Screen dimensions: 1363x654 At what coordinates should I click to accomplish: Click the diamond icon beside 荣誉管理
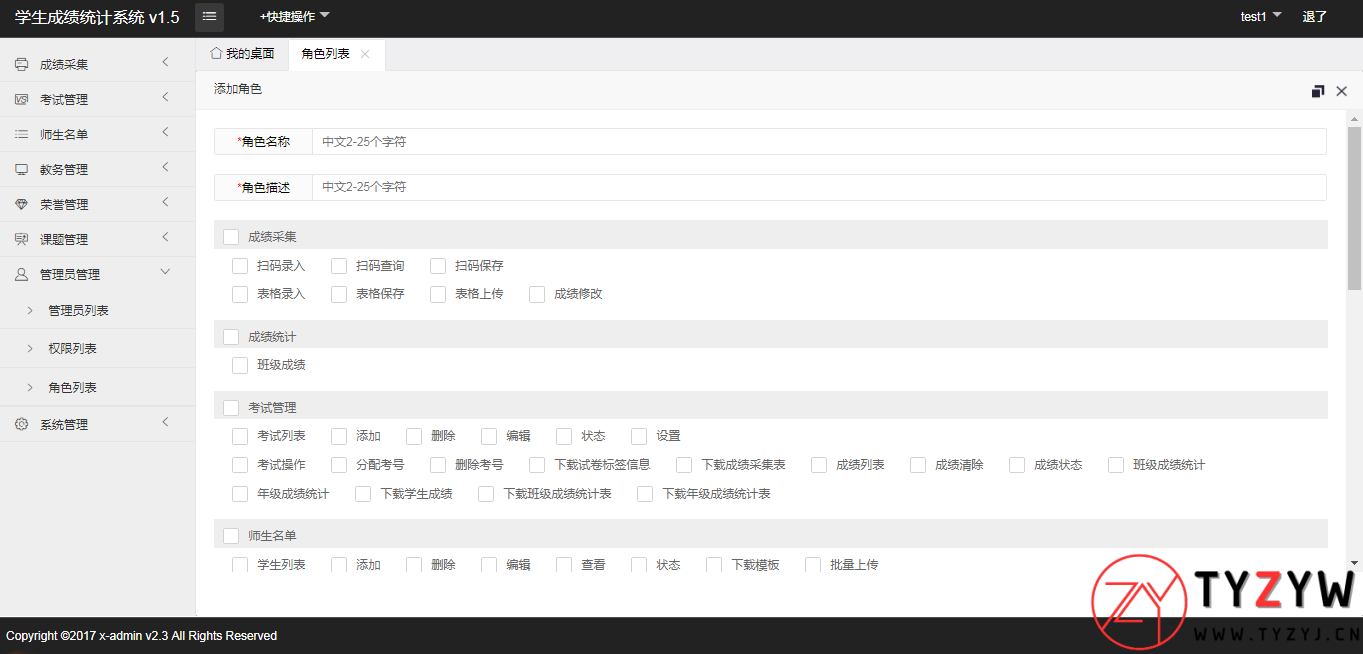point(21,205)
